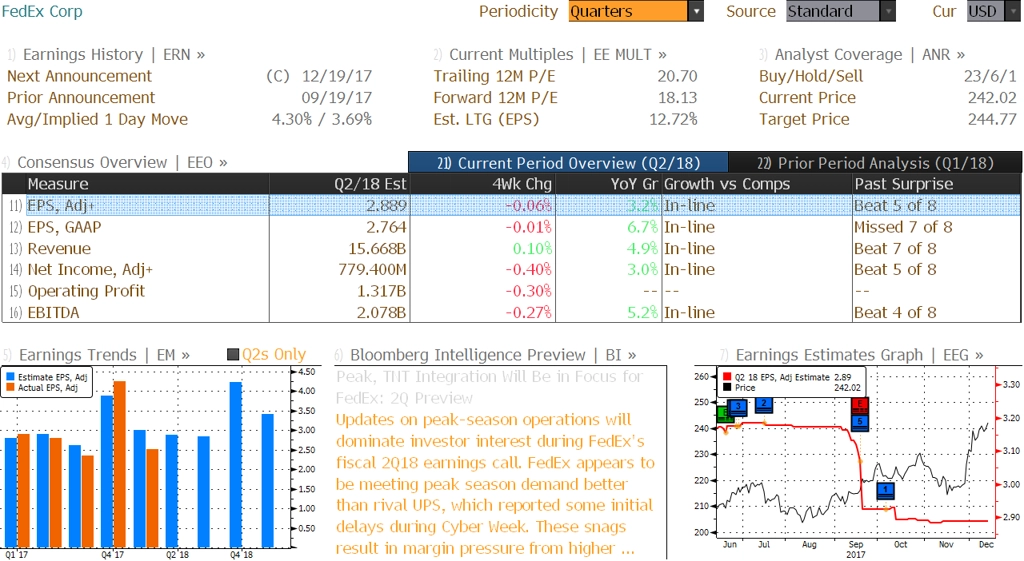Open the Source Standard dropdown

coord(840,11)
